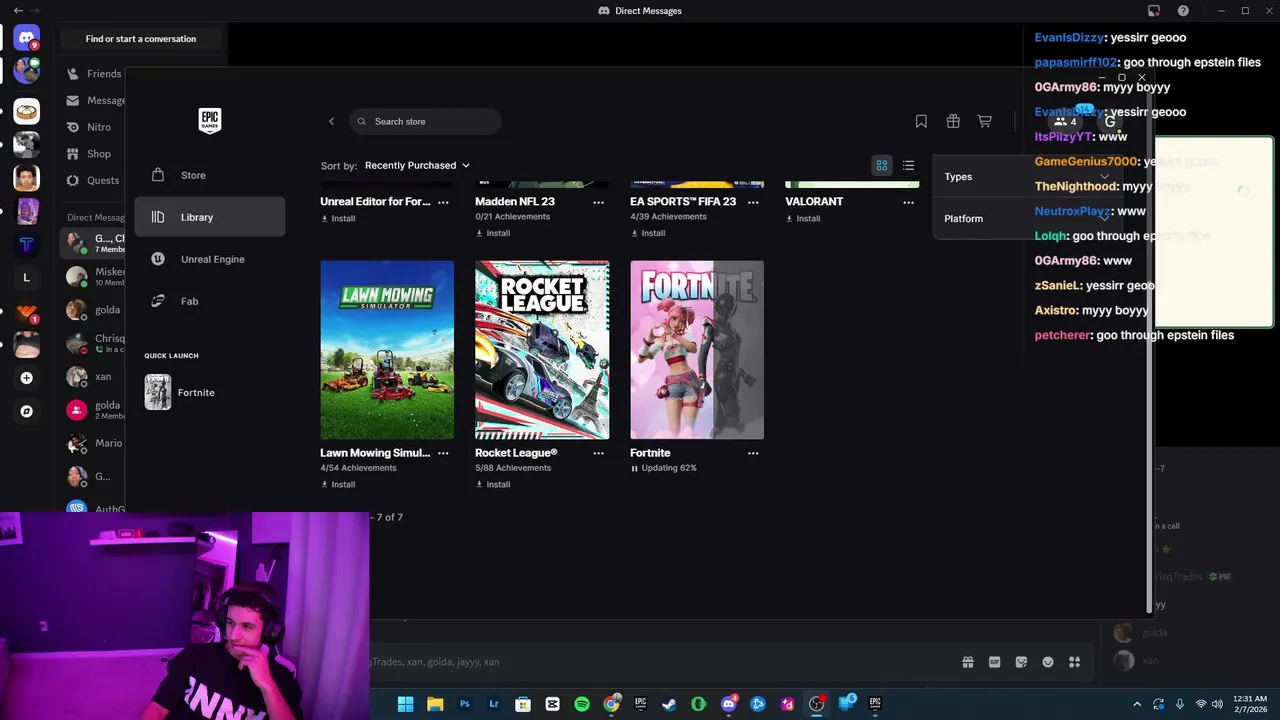Open options menu for Rocket League
The image size is (1280, 720).
(598, 453)
